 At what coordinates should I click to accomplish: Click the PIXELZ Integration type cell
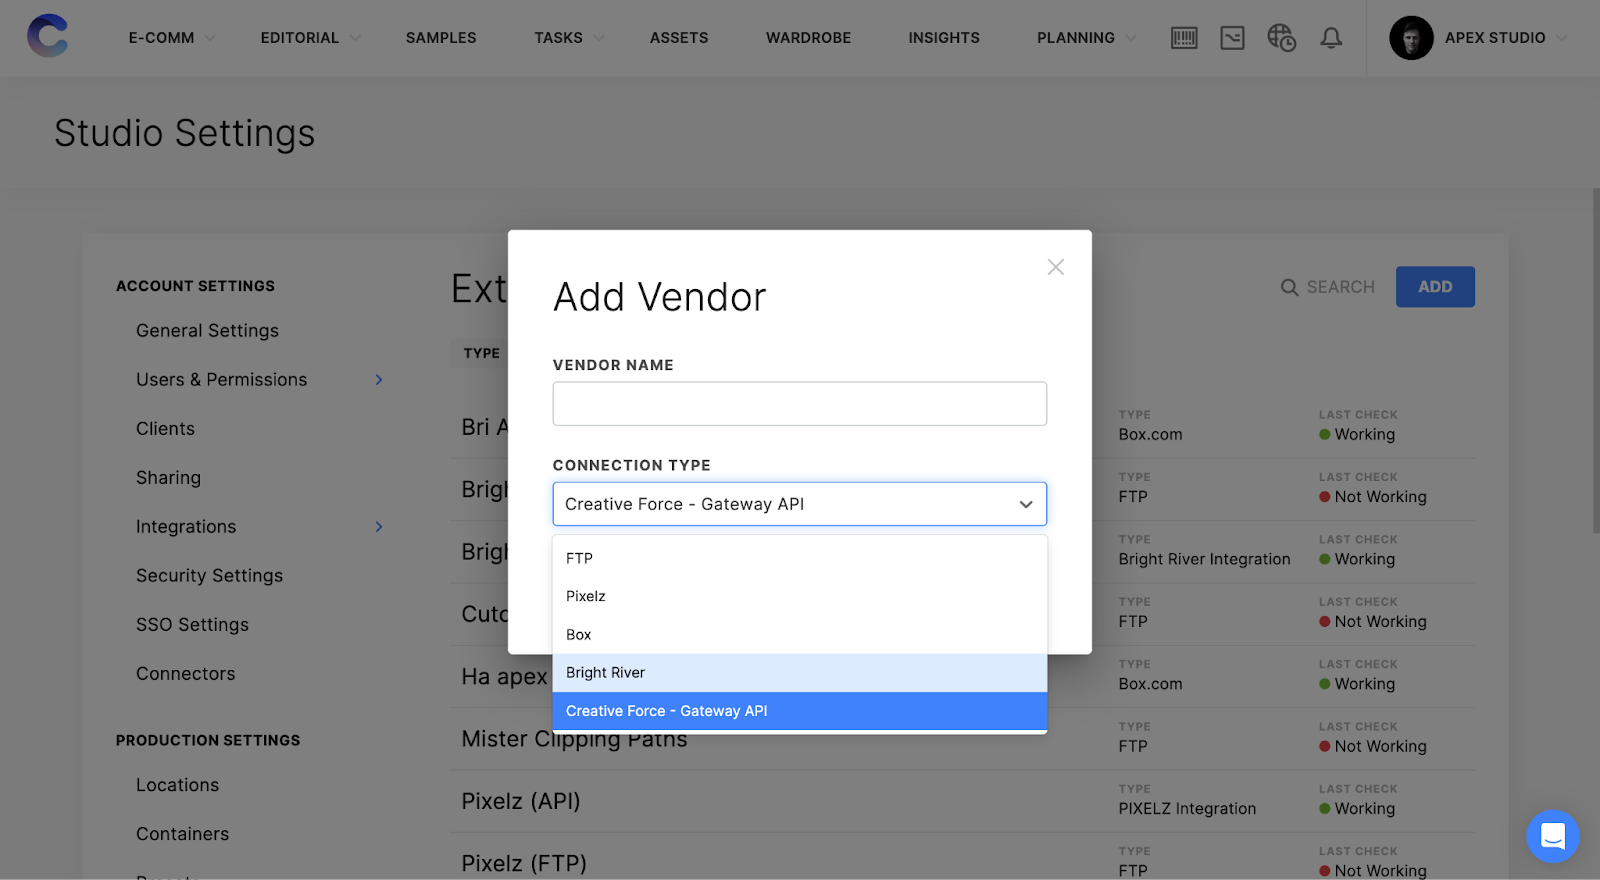[x=1187, y=809]
